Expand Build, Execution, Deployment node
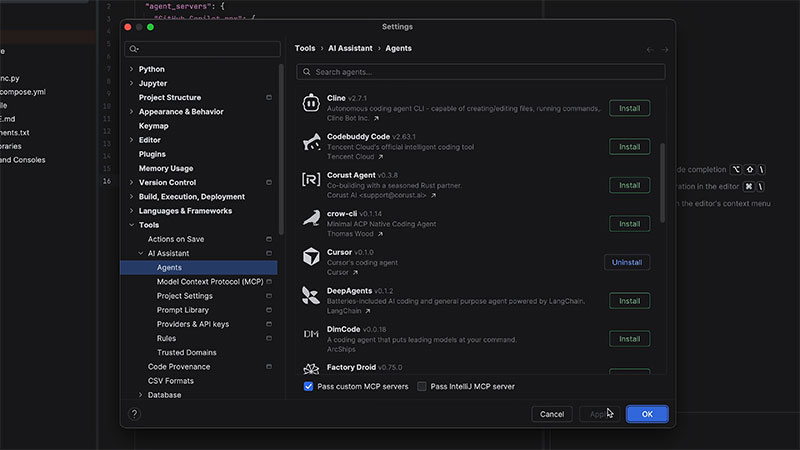The image size is (800, 450). click(132, 196)
